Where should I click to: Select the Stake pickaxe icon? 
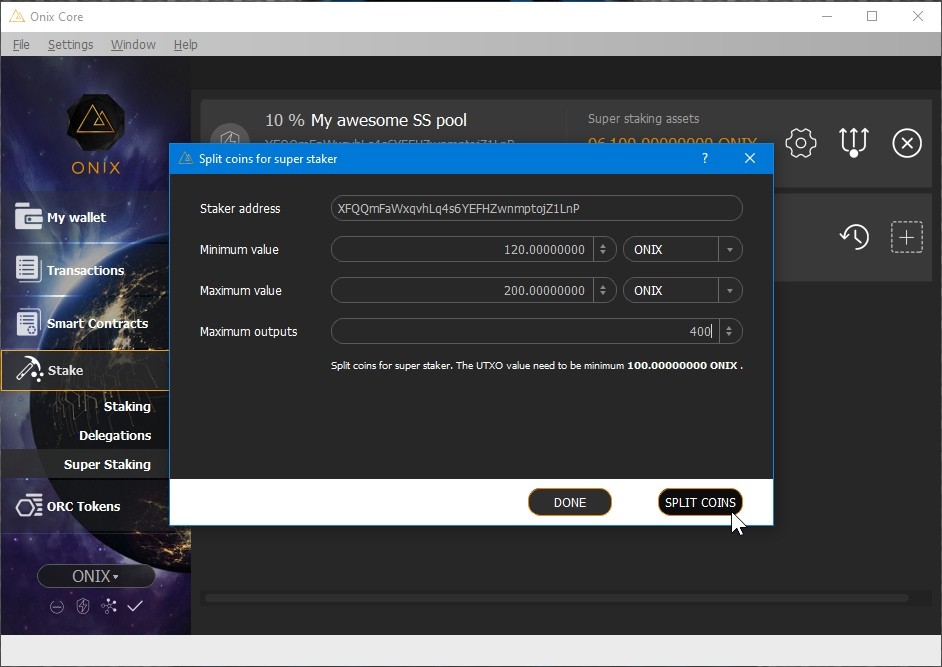[x=29, y=370]
